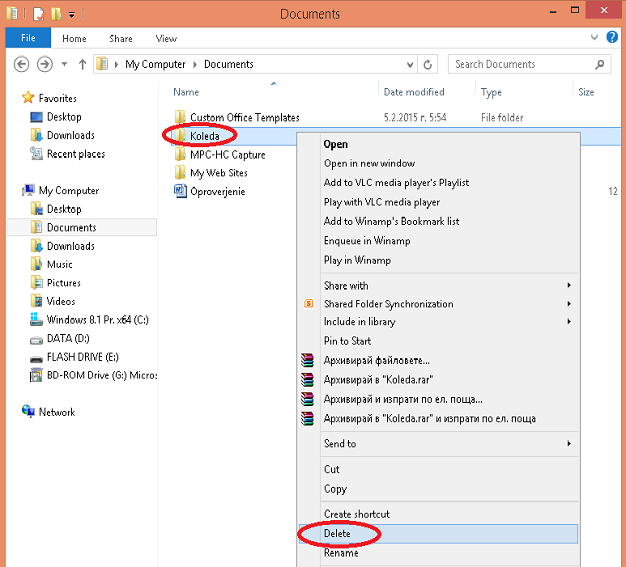Select Network in the navigation pane
This screenshot has width=626, height=567.
pos(56,412)
